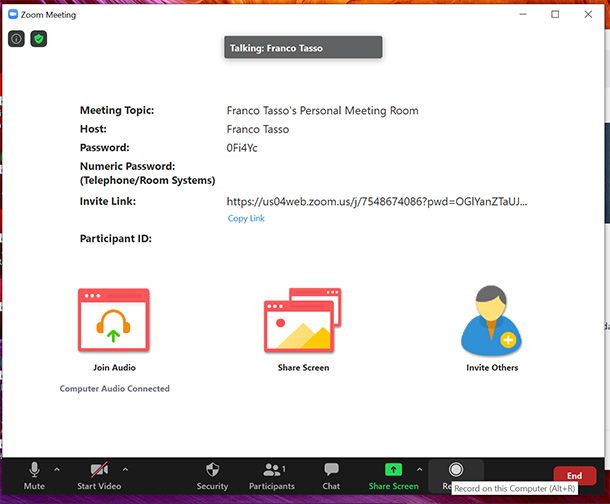
Task: Minimize the Zoom Meeting window
Action: (x=523, y=14)
